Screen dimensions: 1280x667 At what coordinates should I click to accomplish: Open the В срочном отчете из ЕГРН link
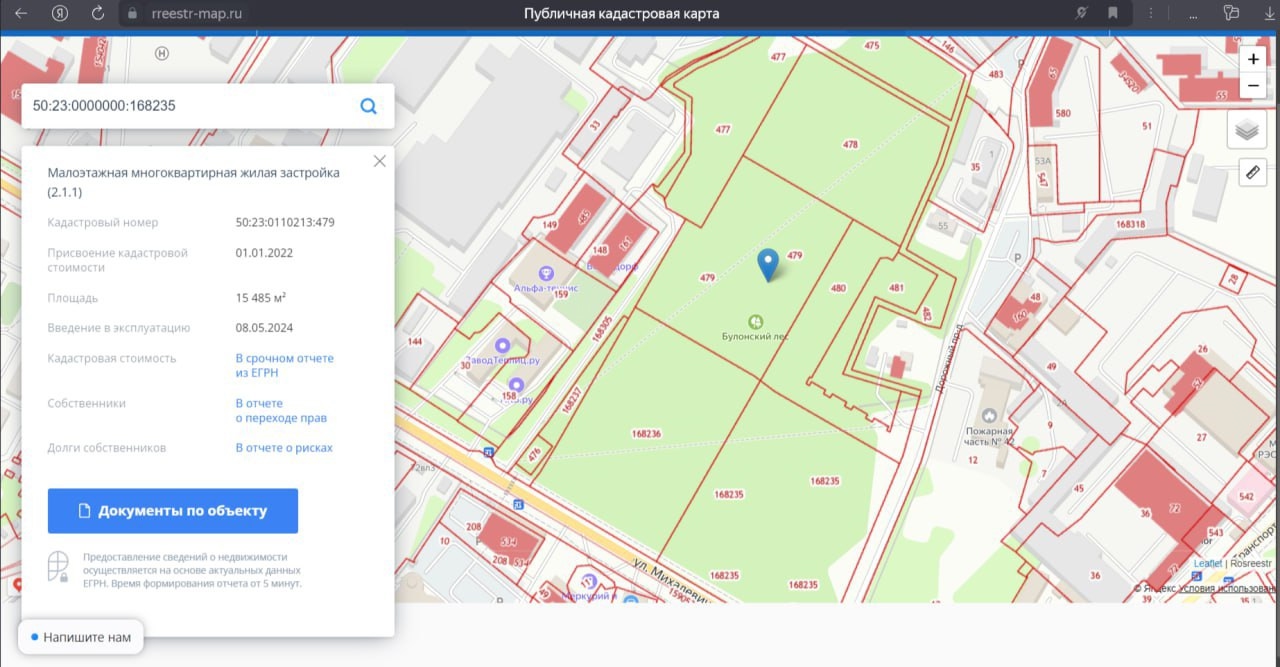(285, 365)
